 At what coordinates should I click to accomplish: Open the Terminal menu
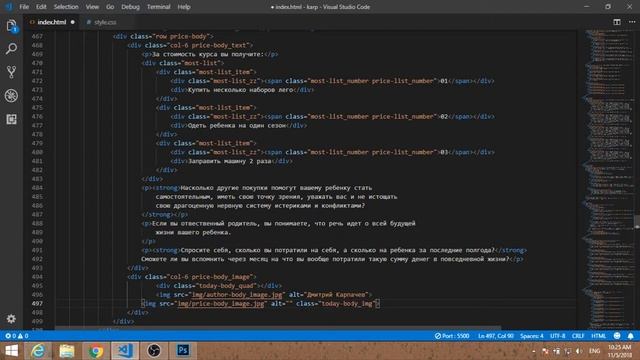point(159,7)
